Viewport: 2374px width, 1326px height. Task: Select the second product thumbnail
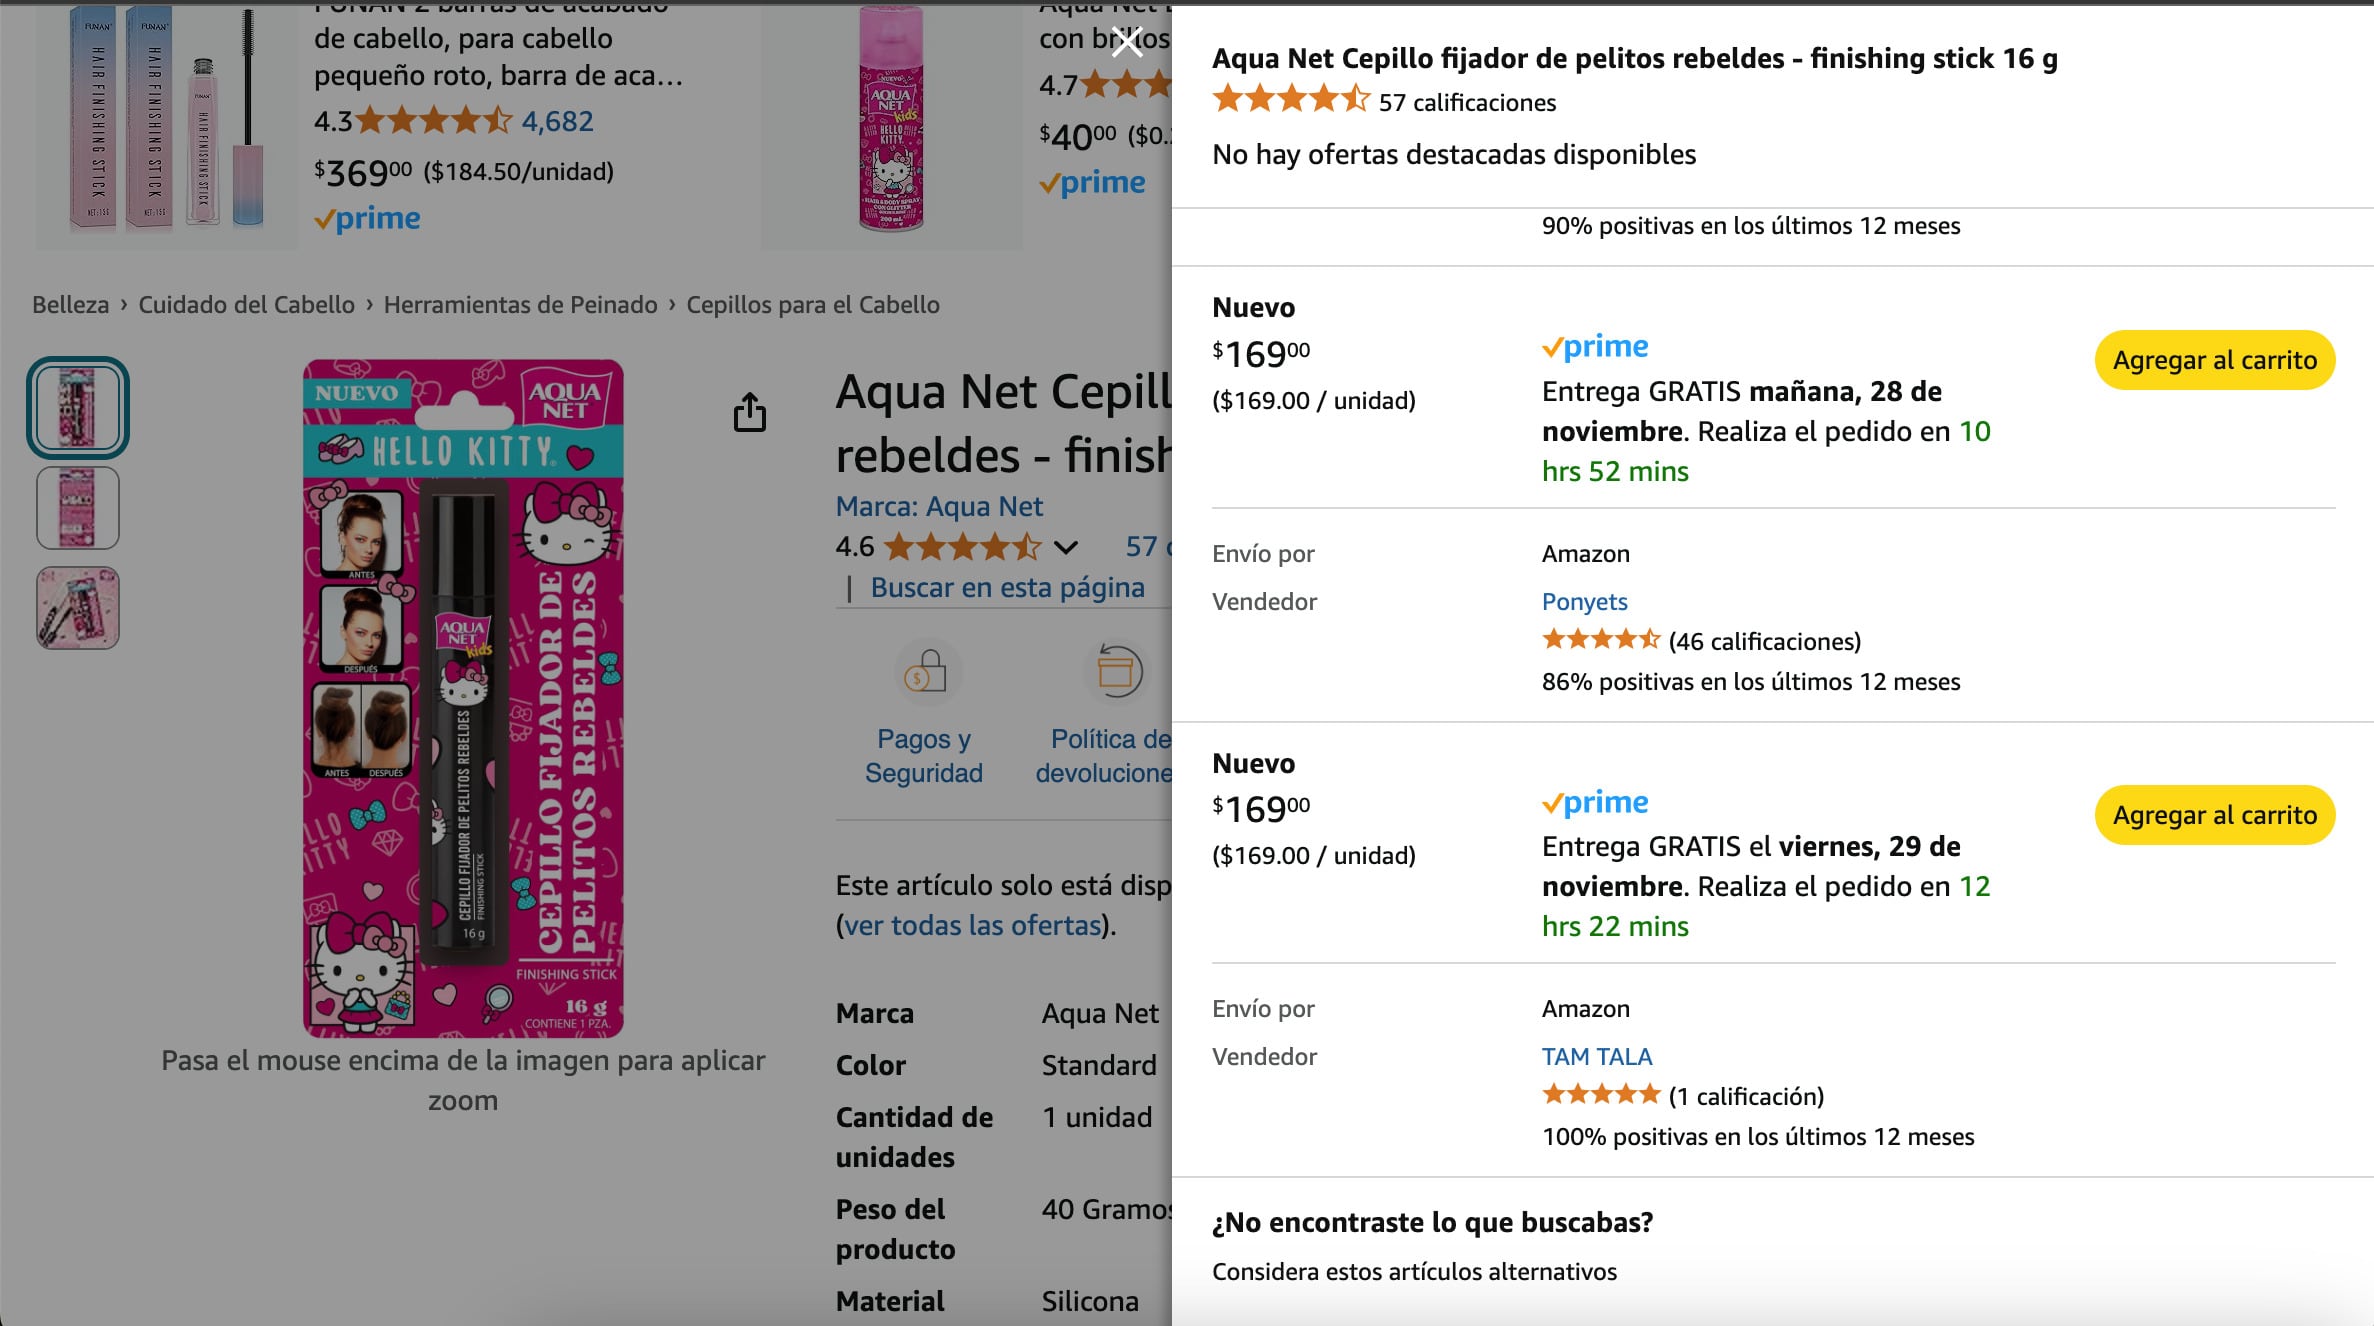78,508
